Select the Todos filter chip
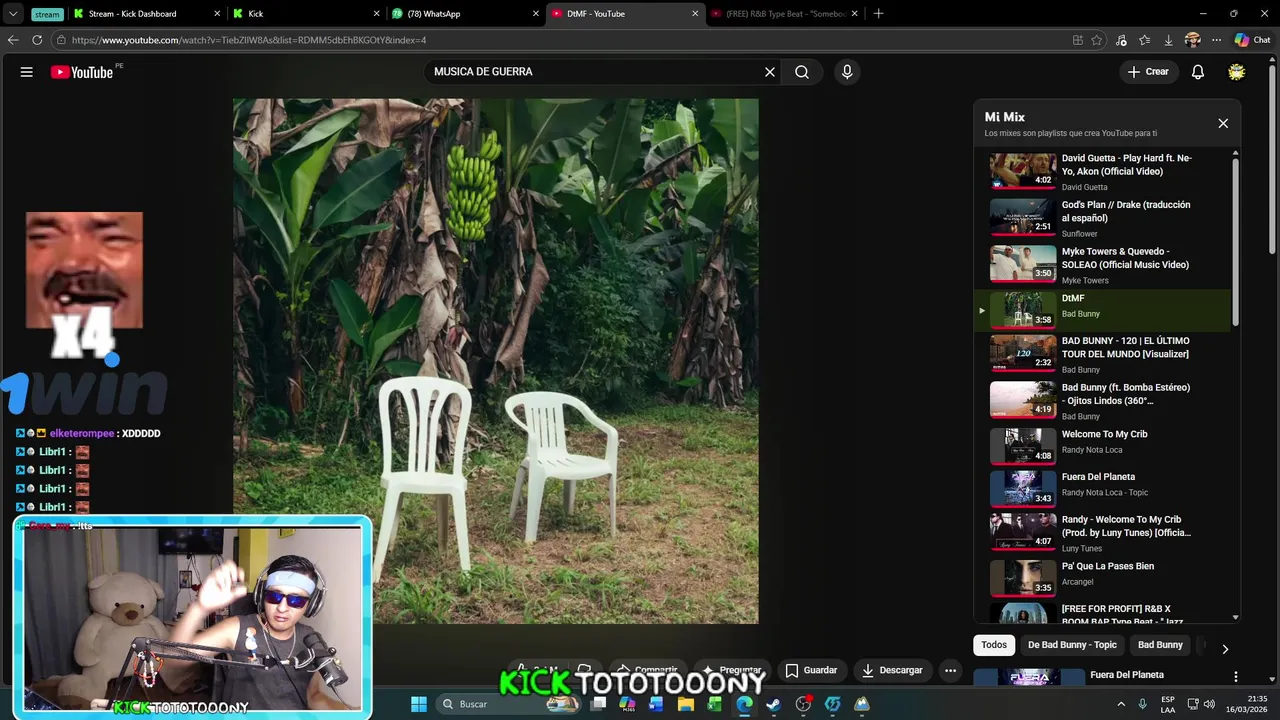This screenshot has height=720, width=1280. 994,645
